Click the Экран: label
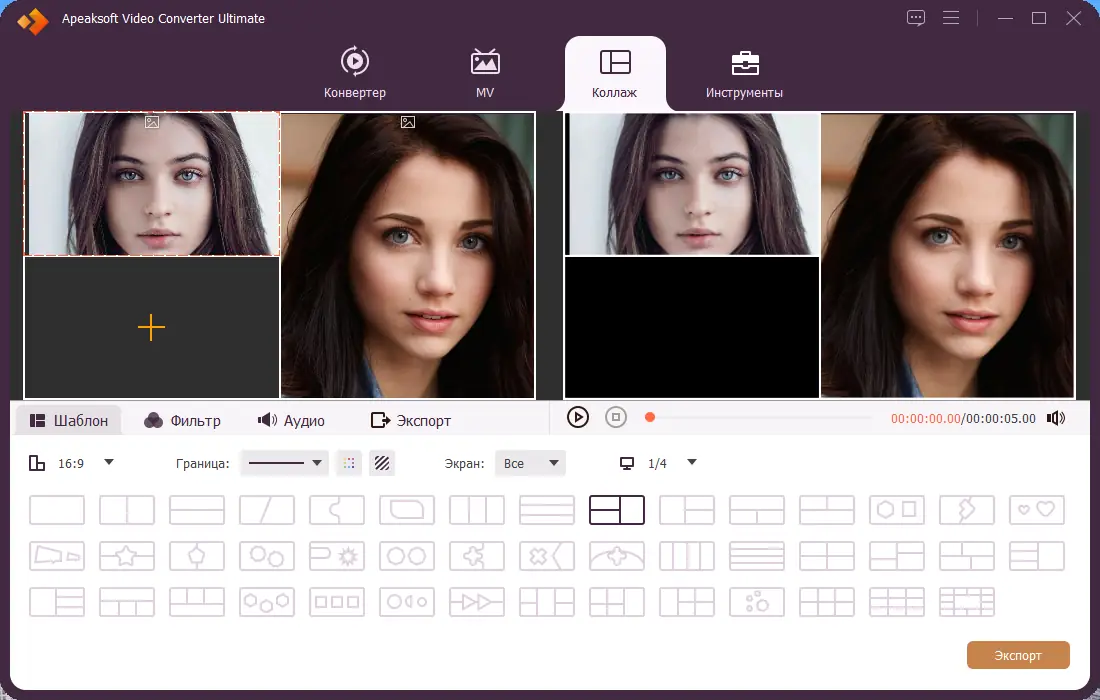Screen dimensions: 1100x700 [x=464, y=464]
